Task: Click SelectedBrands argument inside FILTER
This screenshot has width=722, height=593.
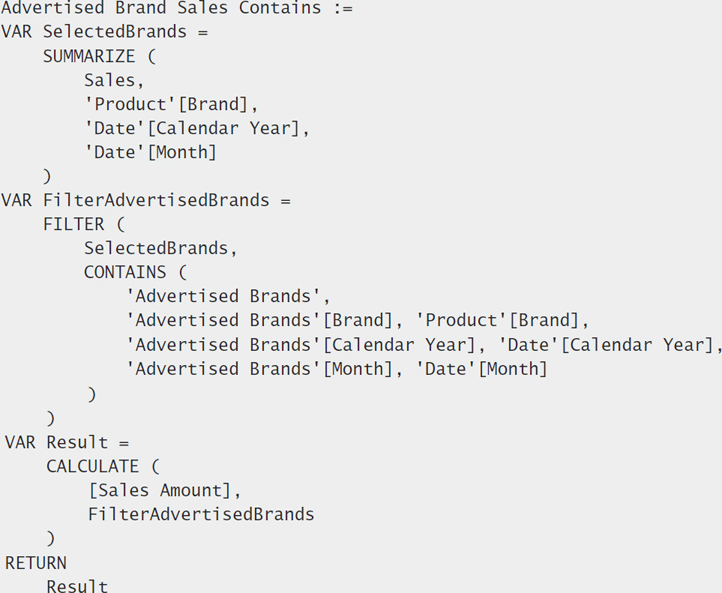Action: click(156, 248)
